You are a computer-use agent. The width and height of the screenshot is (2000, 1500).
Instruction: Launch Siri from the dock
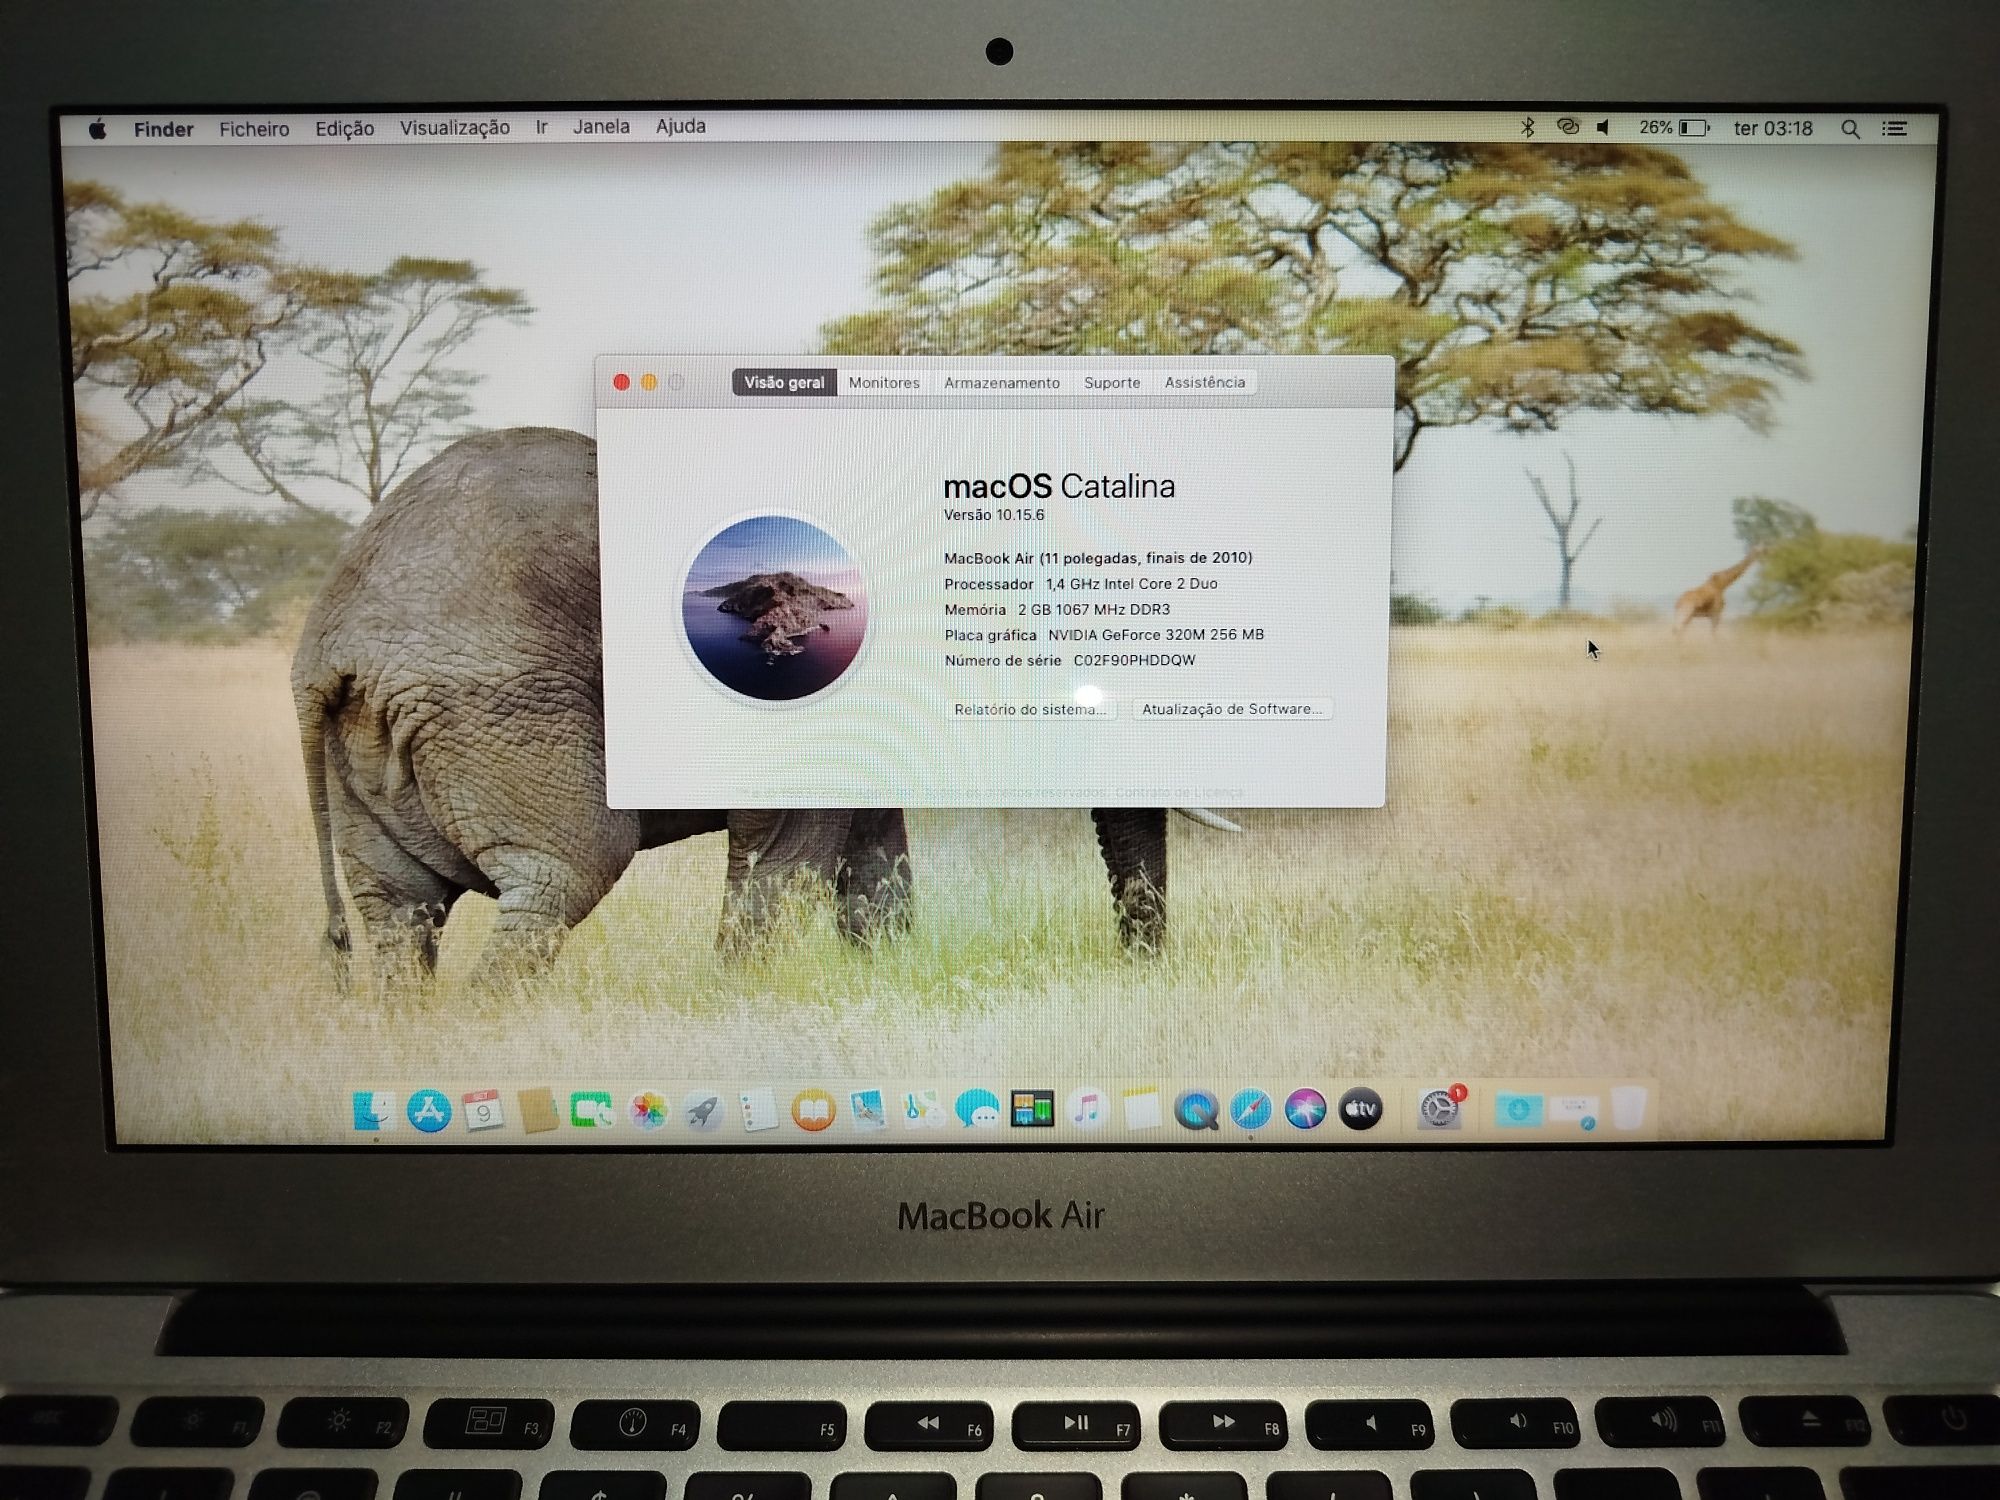coord(1305,1109)
